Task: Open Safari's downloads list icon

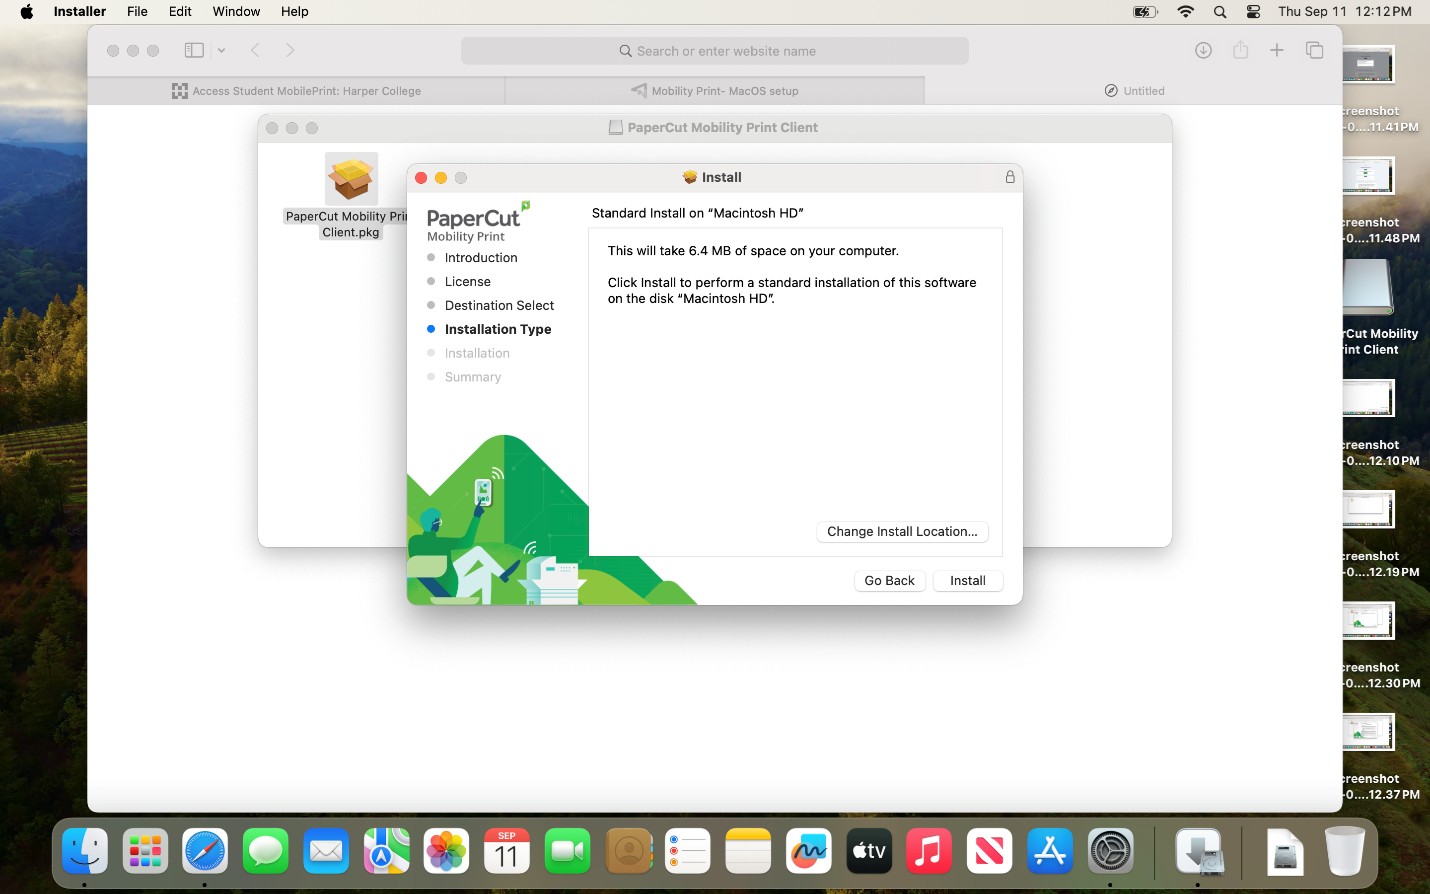Action: pyautogui.click(x=1203, y=50)
